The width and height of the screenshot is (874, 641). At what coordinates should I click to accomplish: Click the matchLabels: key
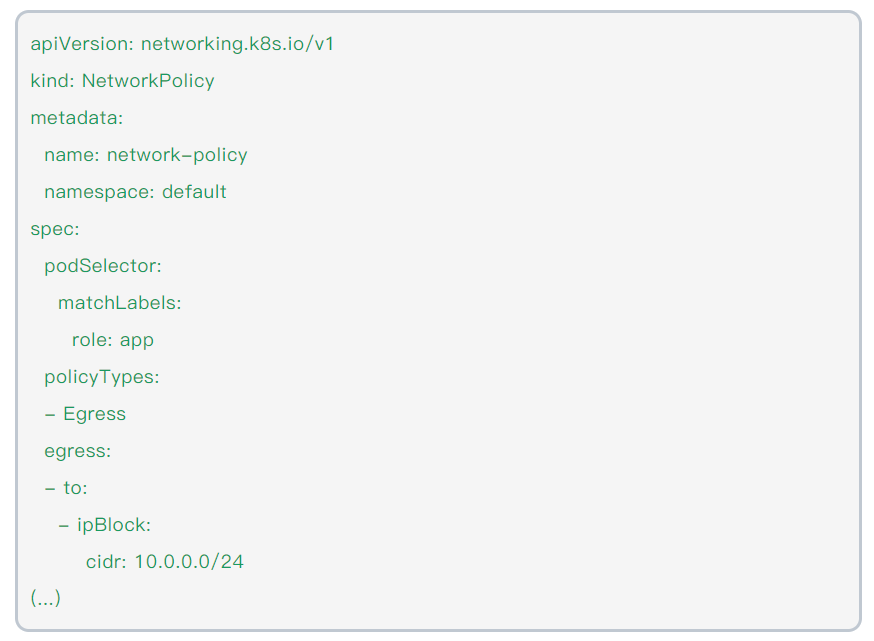(119, 303)
